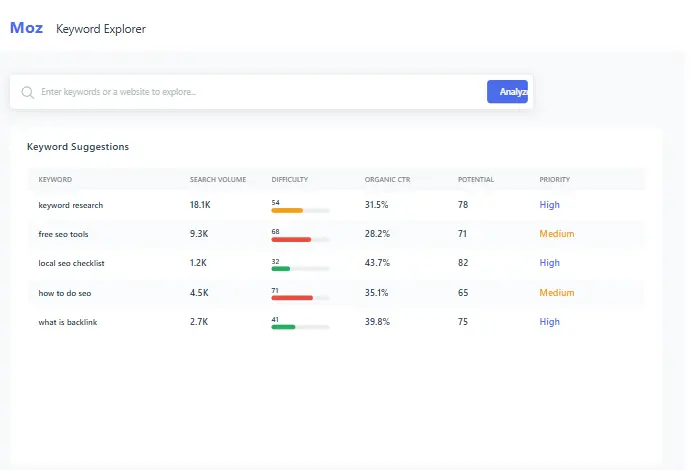The width and height of the screenshot is (694, 471).
Task: Click organic CTR value 35.1%
Action: click(x=376, y=293)
